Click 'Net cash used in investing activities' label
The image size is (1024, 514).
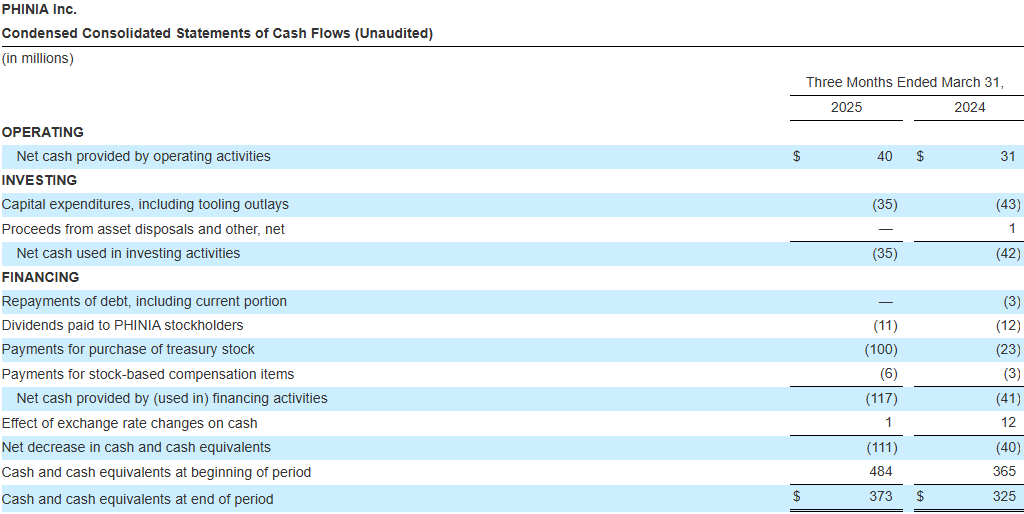point(128,253)
